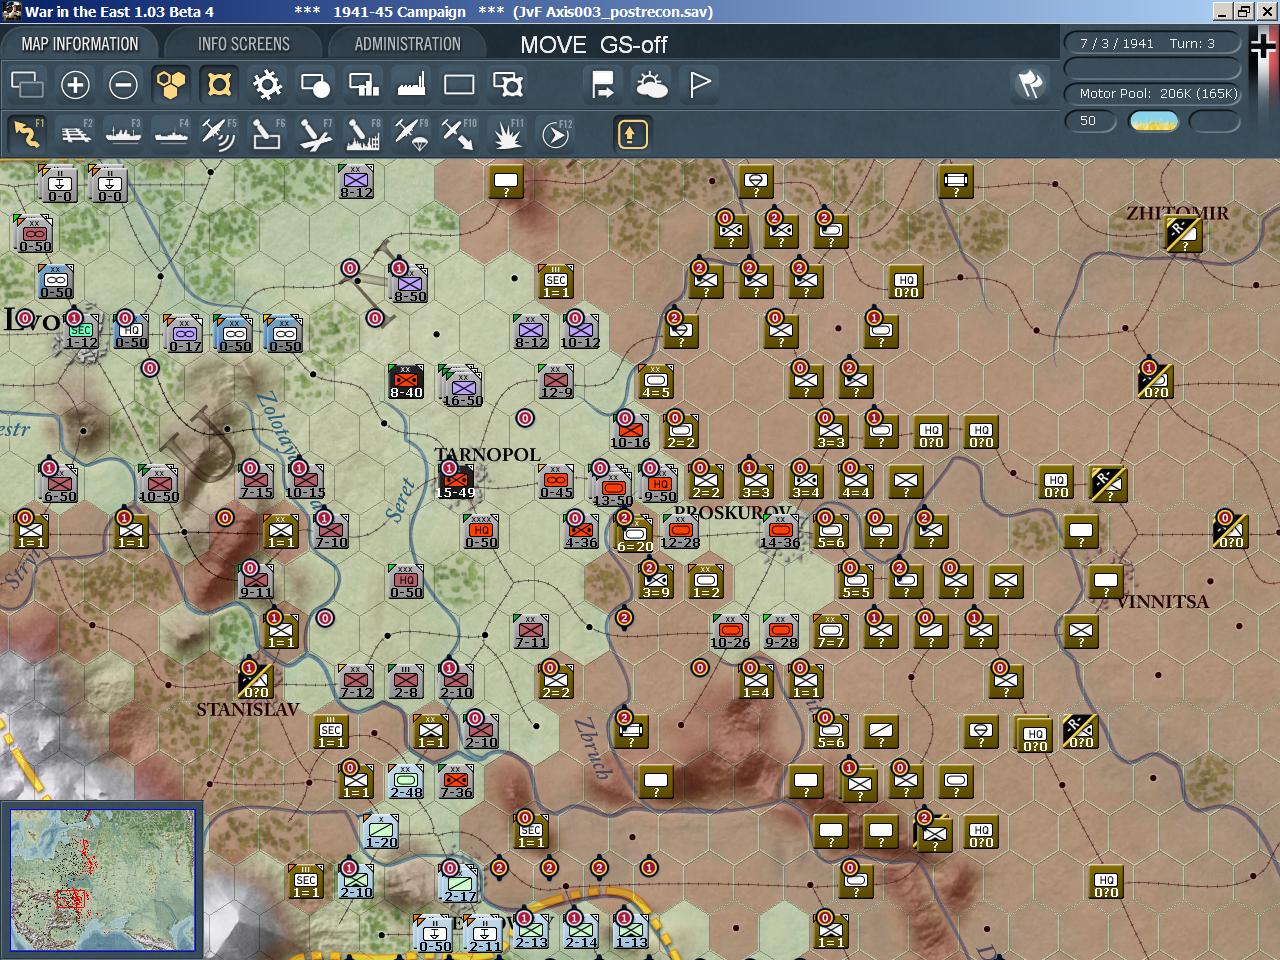Click the overlapping windows icon in toolbar
This screenshot has height=960, width=1280.
27,85
